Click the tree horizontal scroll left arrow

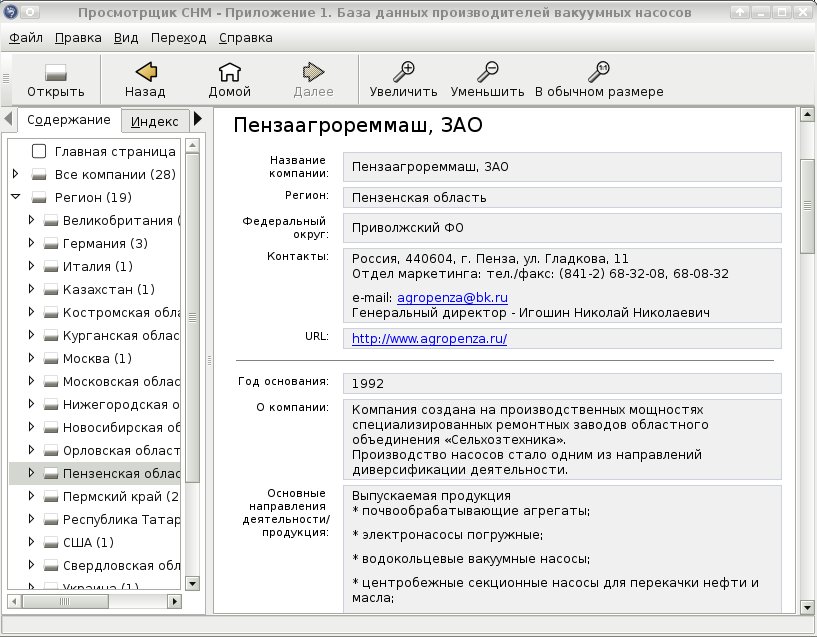[x=14, y=602]
